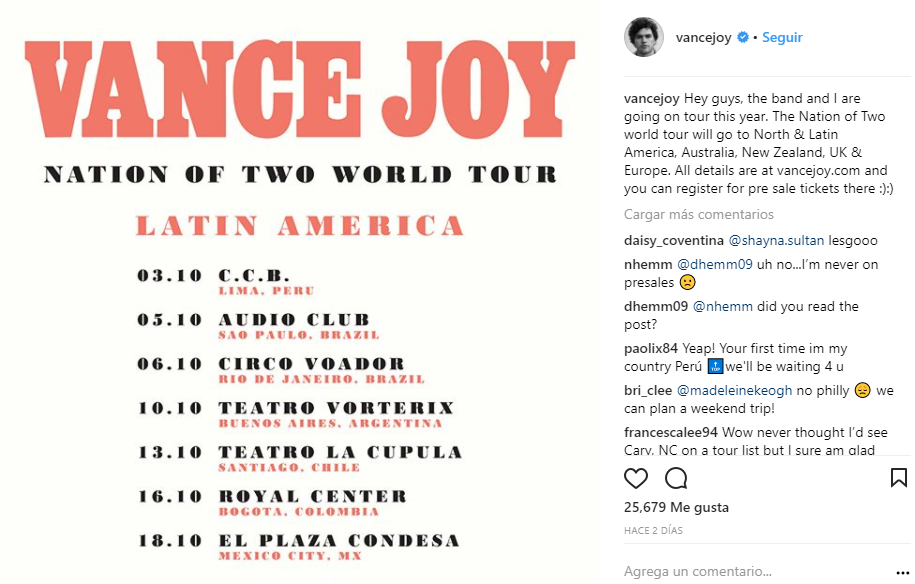The image size is (915, 584).
Task: Click the HACE 2 DÍAS timestamp
Action: (x=653, y=530)
